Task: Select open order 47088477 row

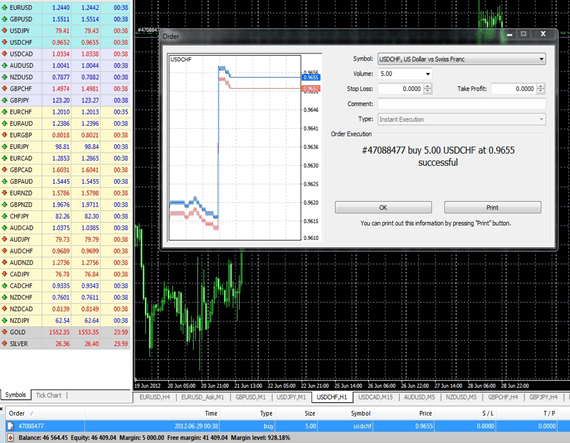Action: (x=288, y=426)
